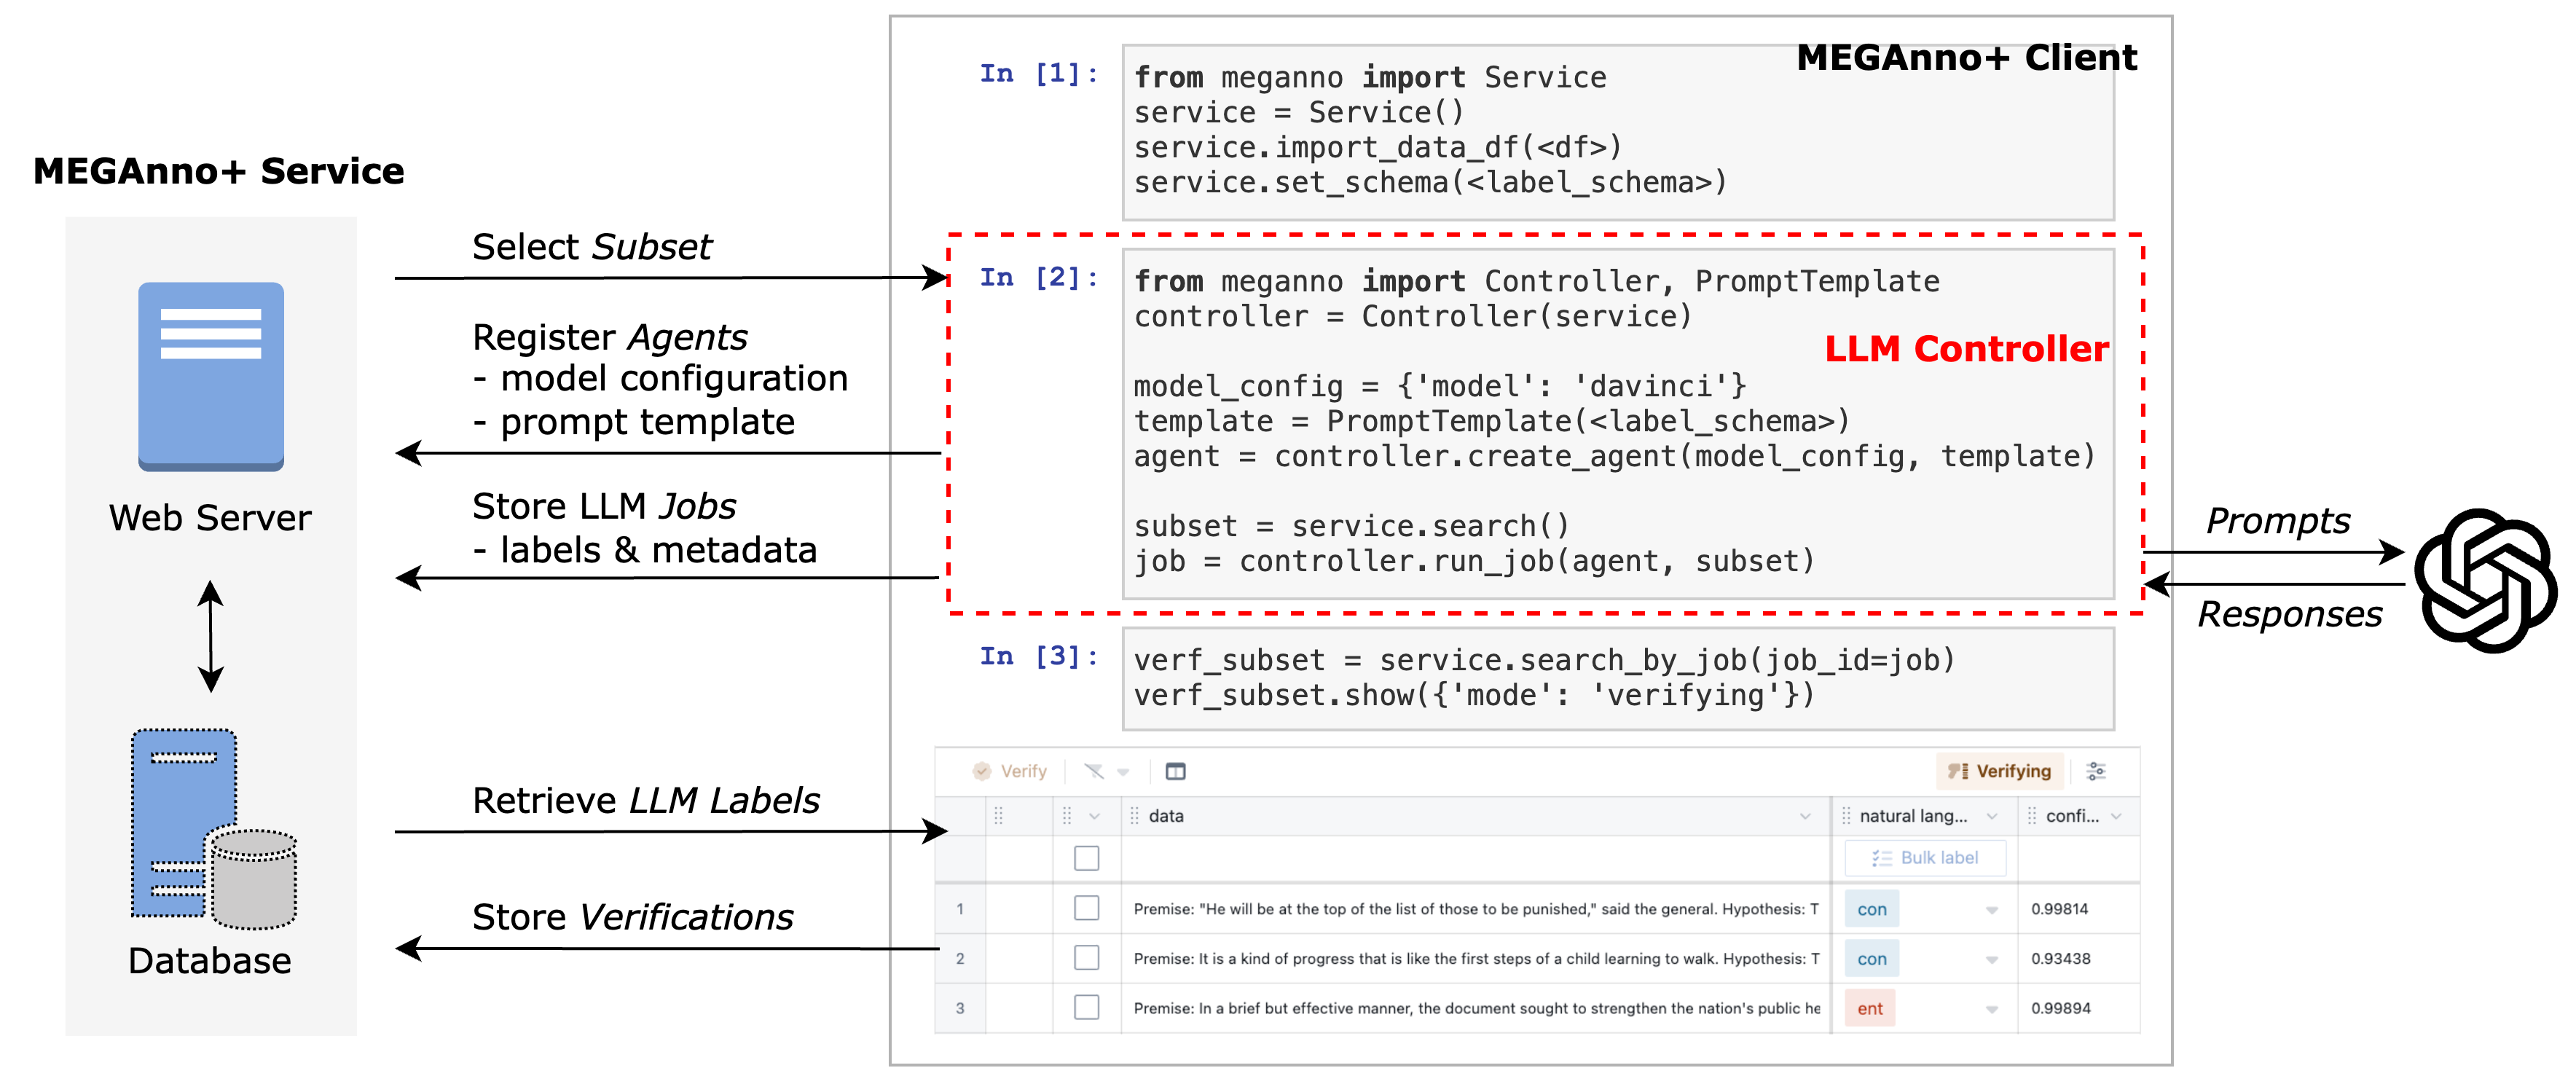Click the In [2] notebook cell prompt
Image resolution: width=2576 pixels, height=1084 pixels.
1039,277
